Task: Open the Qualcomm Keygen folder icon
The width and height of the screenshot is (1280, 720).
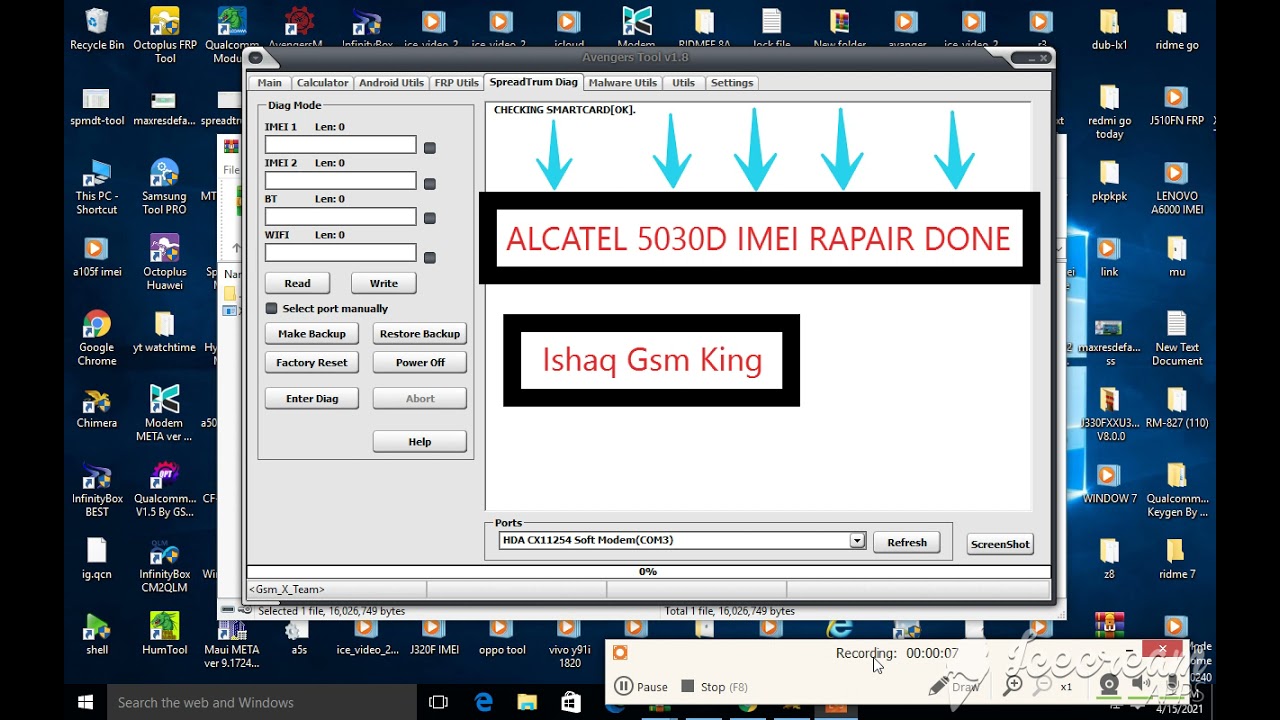Action: [x=1177, y=489]
